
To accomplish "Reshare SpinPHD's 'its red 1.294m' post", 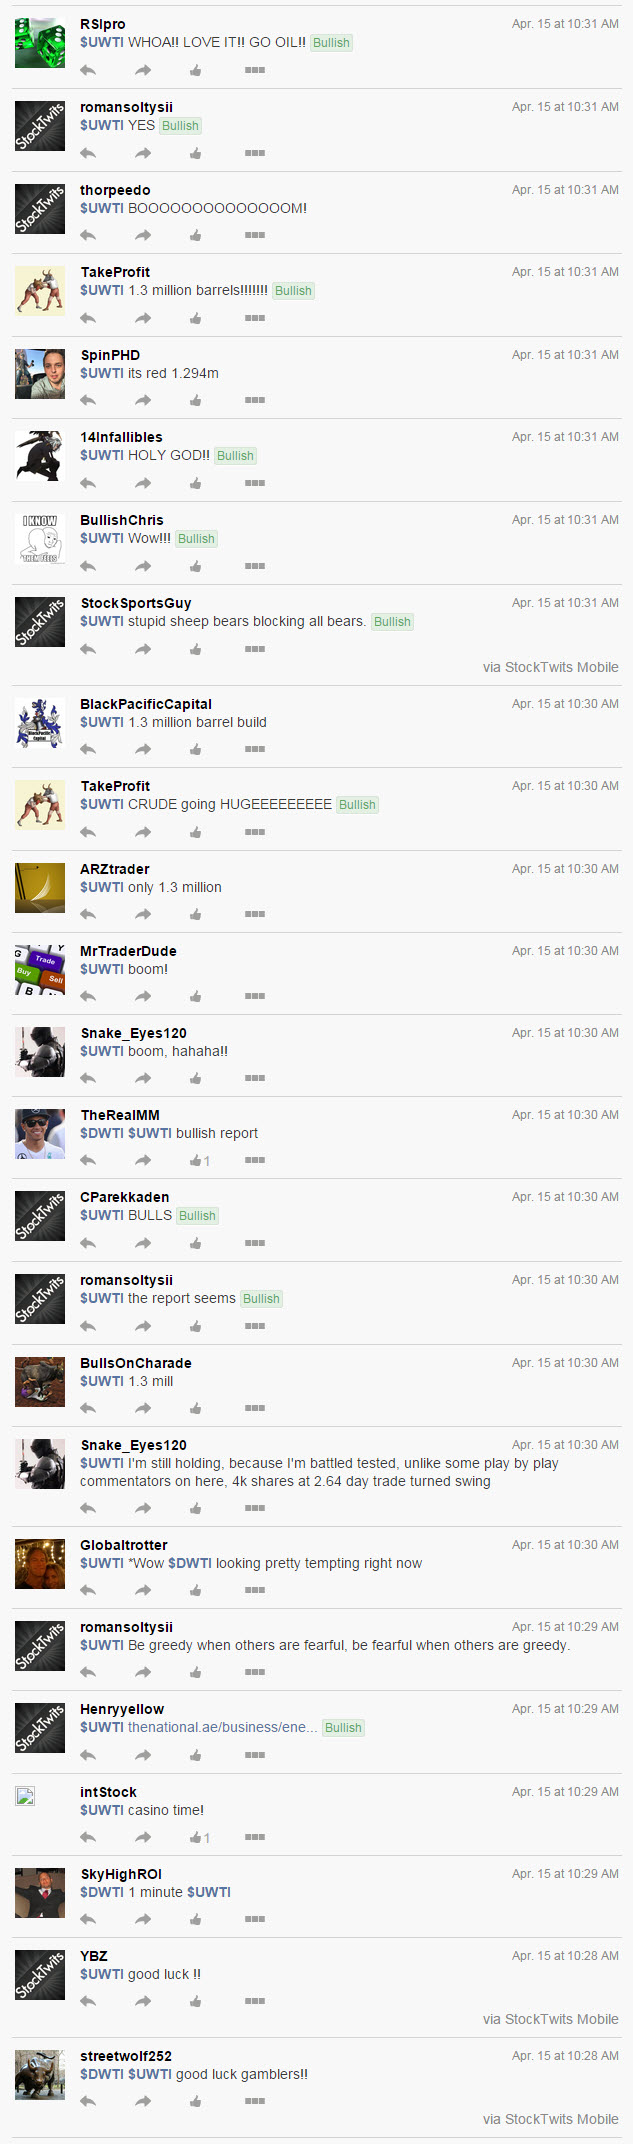I will pos(143,401).
